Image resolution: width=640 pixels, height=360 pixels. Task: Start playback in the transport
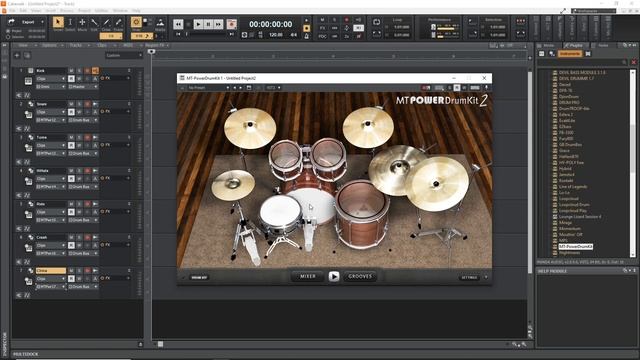click(198, 24)
